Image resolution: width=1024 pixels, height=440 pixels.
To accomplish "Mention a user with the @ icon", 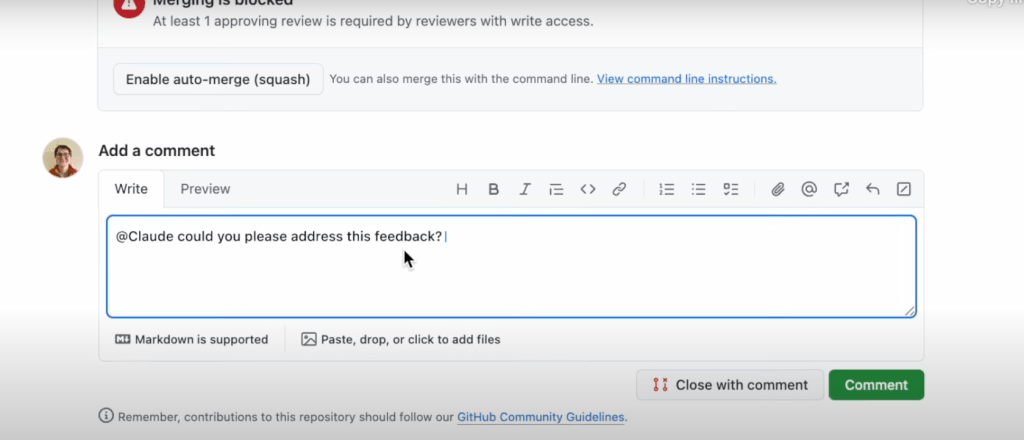I will pos(809,189).
